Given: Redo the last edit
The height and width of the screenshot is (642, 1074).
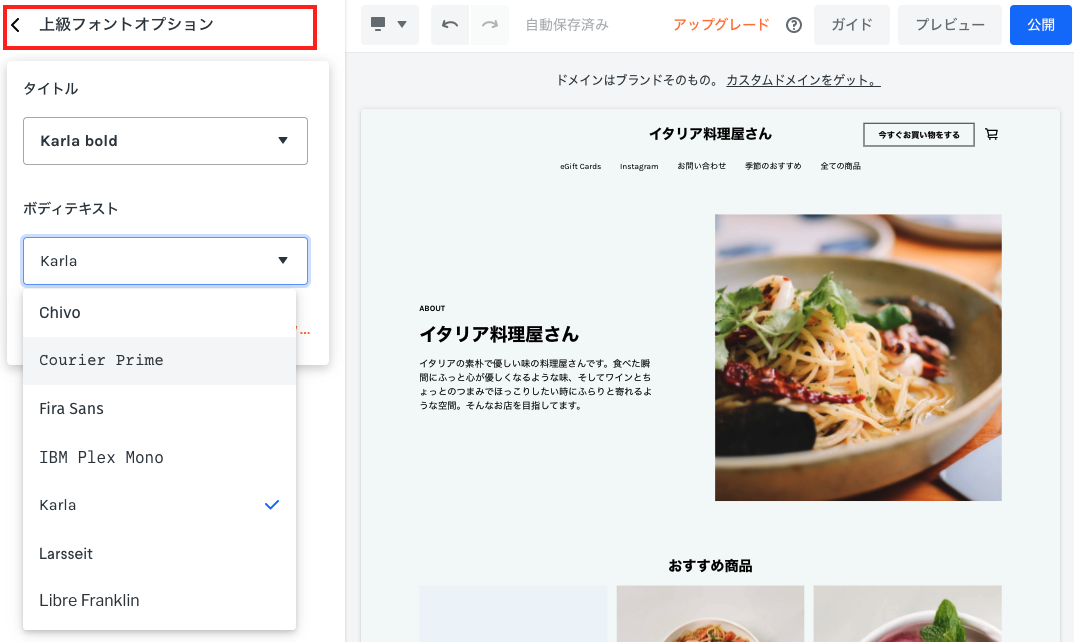Looking at the screenshot, I should 489,25.
